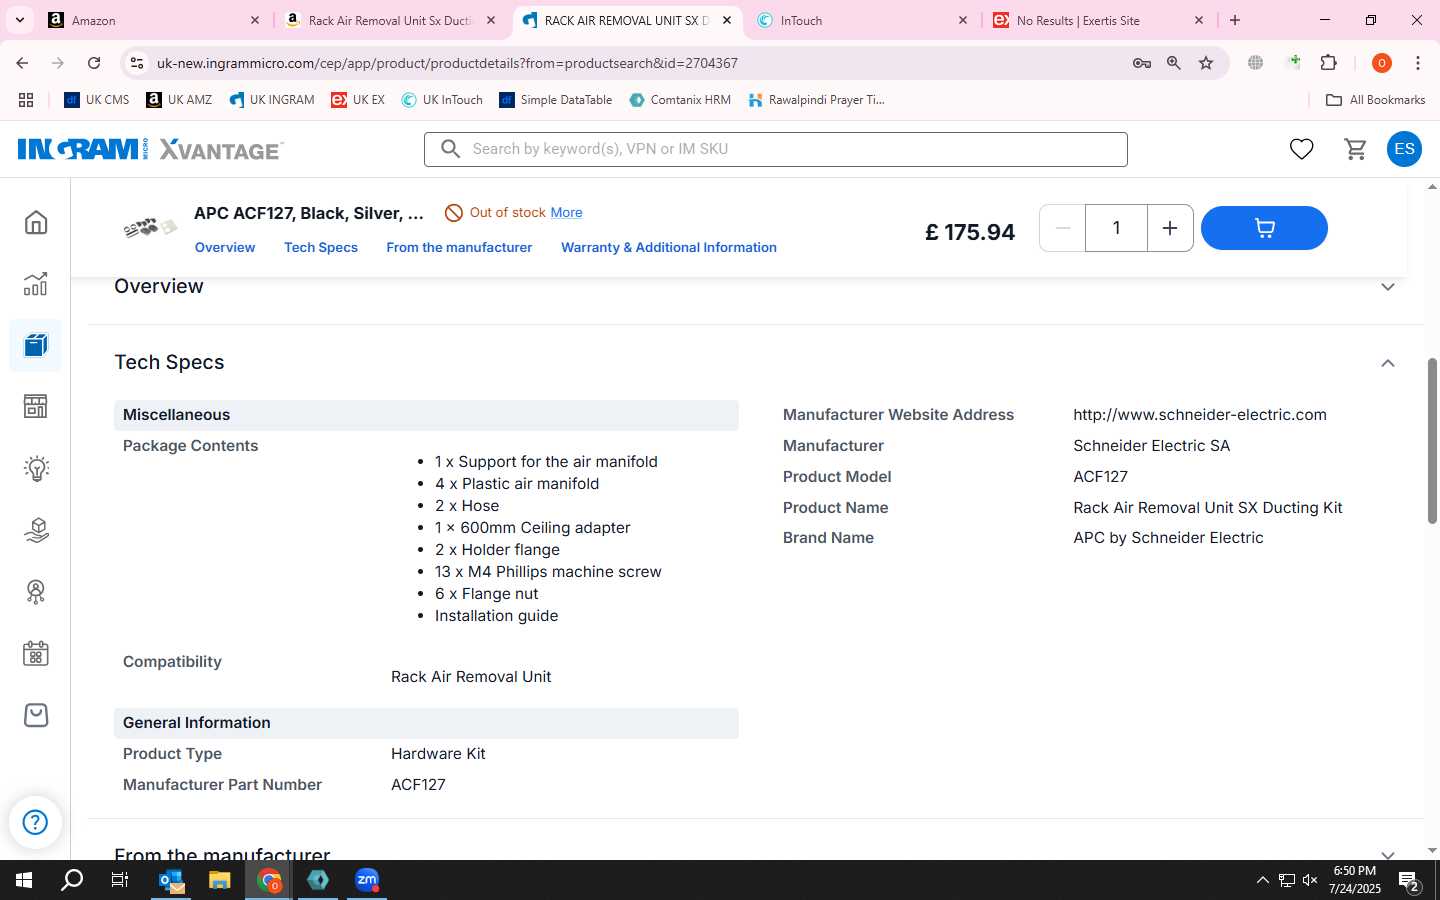1440x900 pixels.
Task: Open the Chrome profile avatar
Action: point(1382,63)
